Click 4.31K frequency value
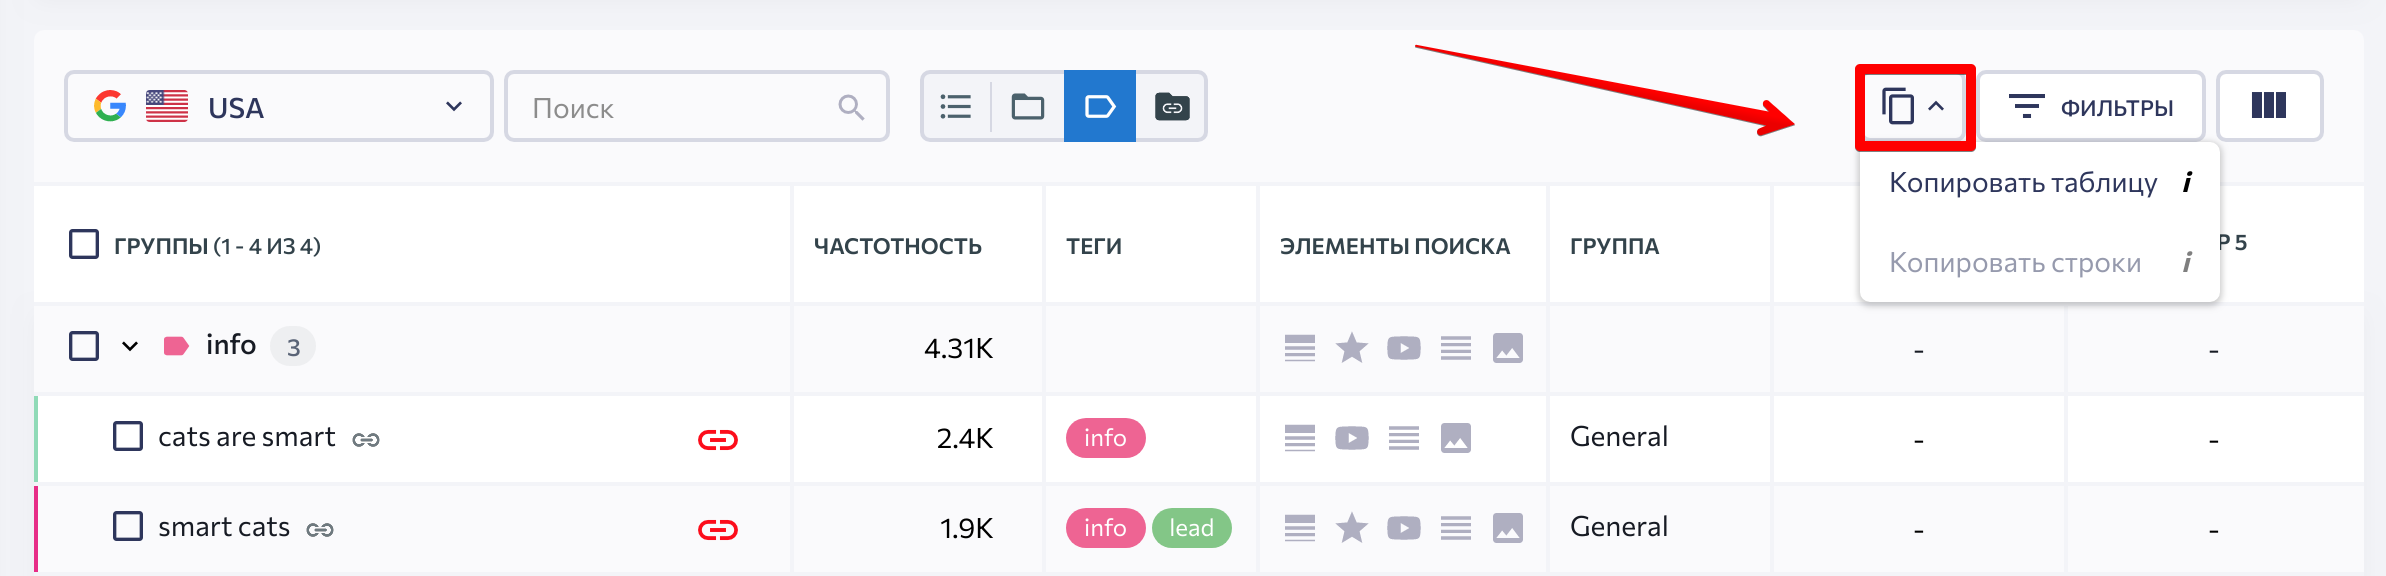The height and width of the screenshot is (576, 2386). click(x=958, y=348)
